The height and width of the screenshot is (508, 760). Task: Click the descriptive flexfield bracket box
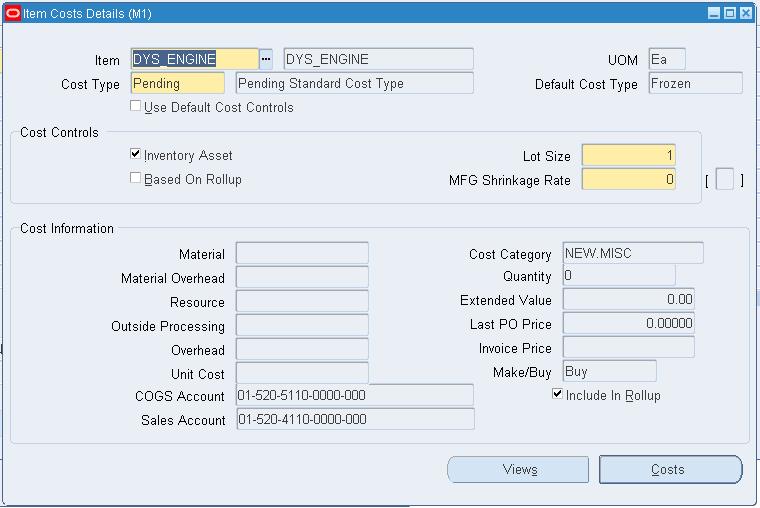725,179
